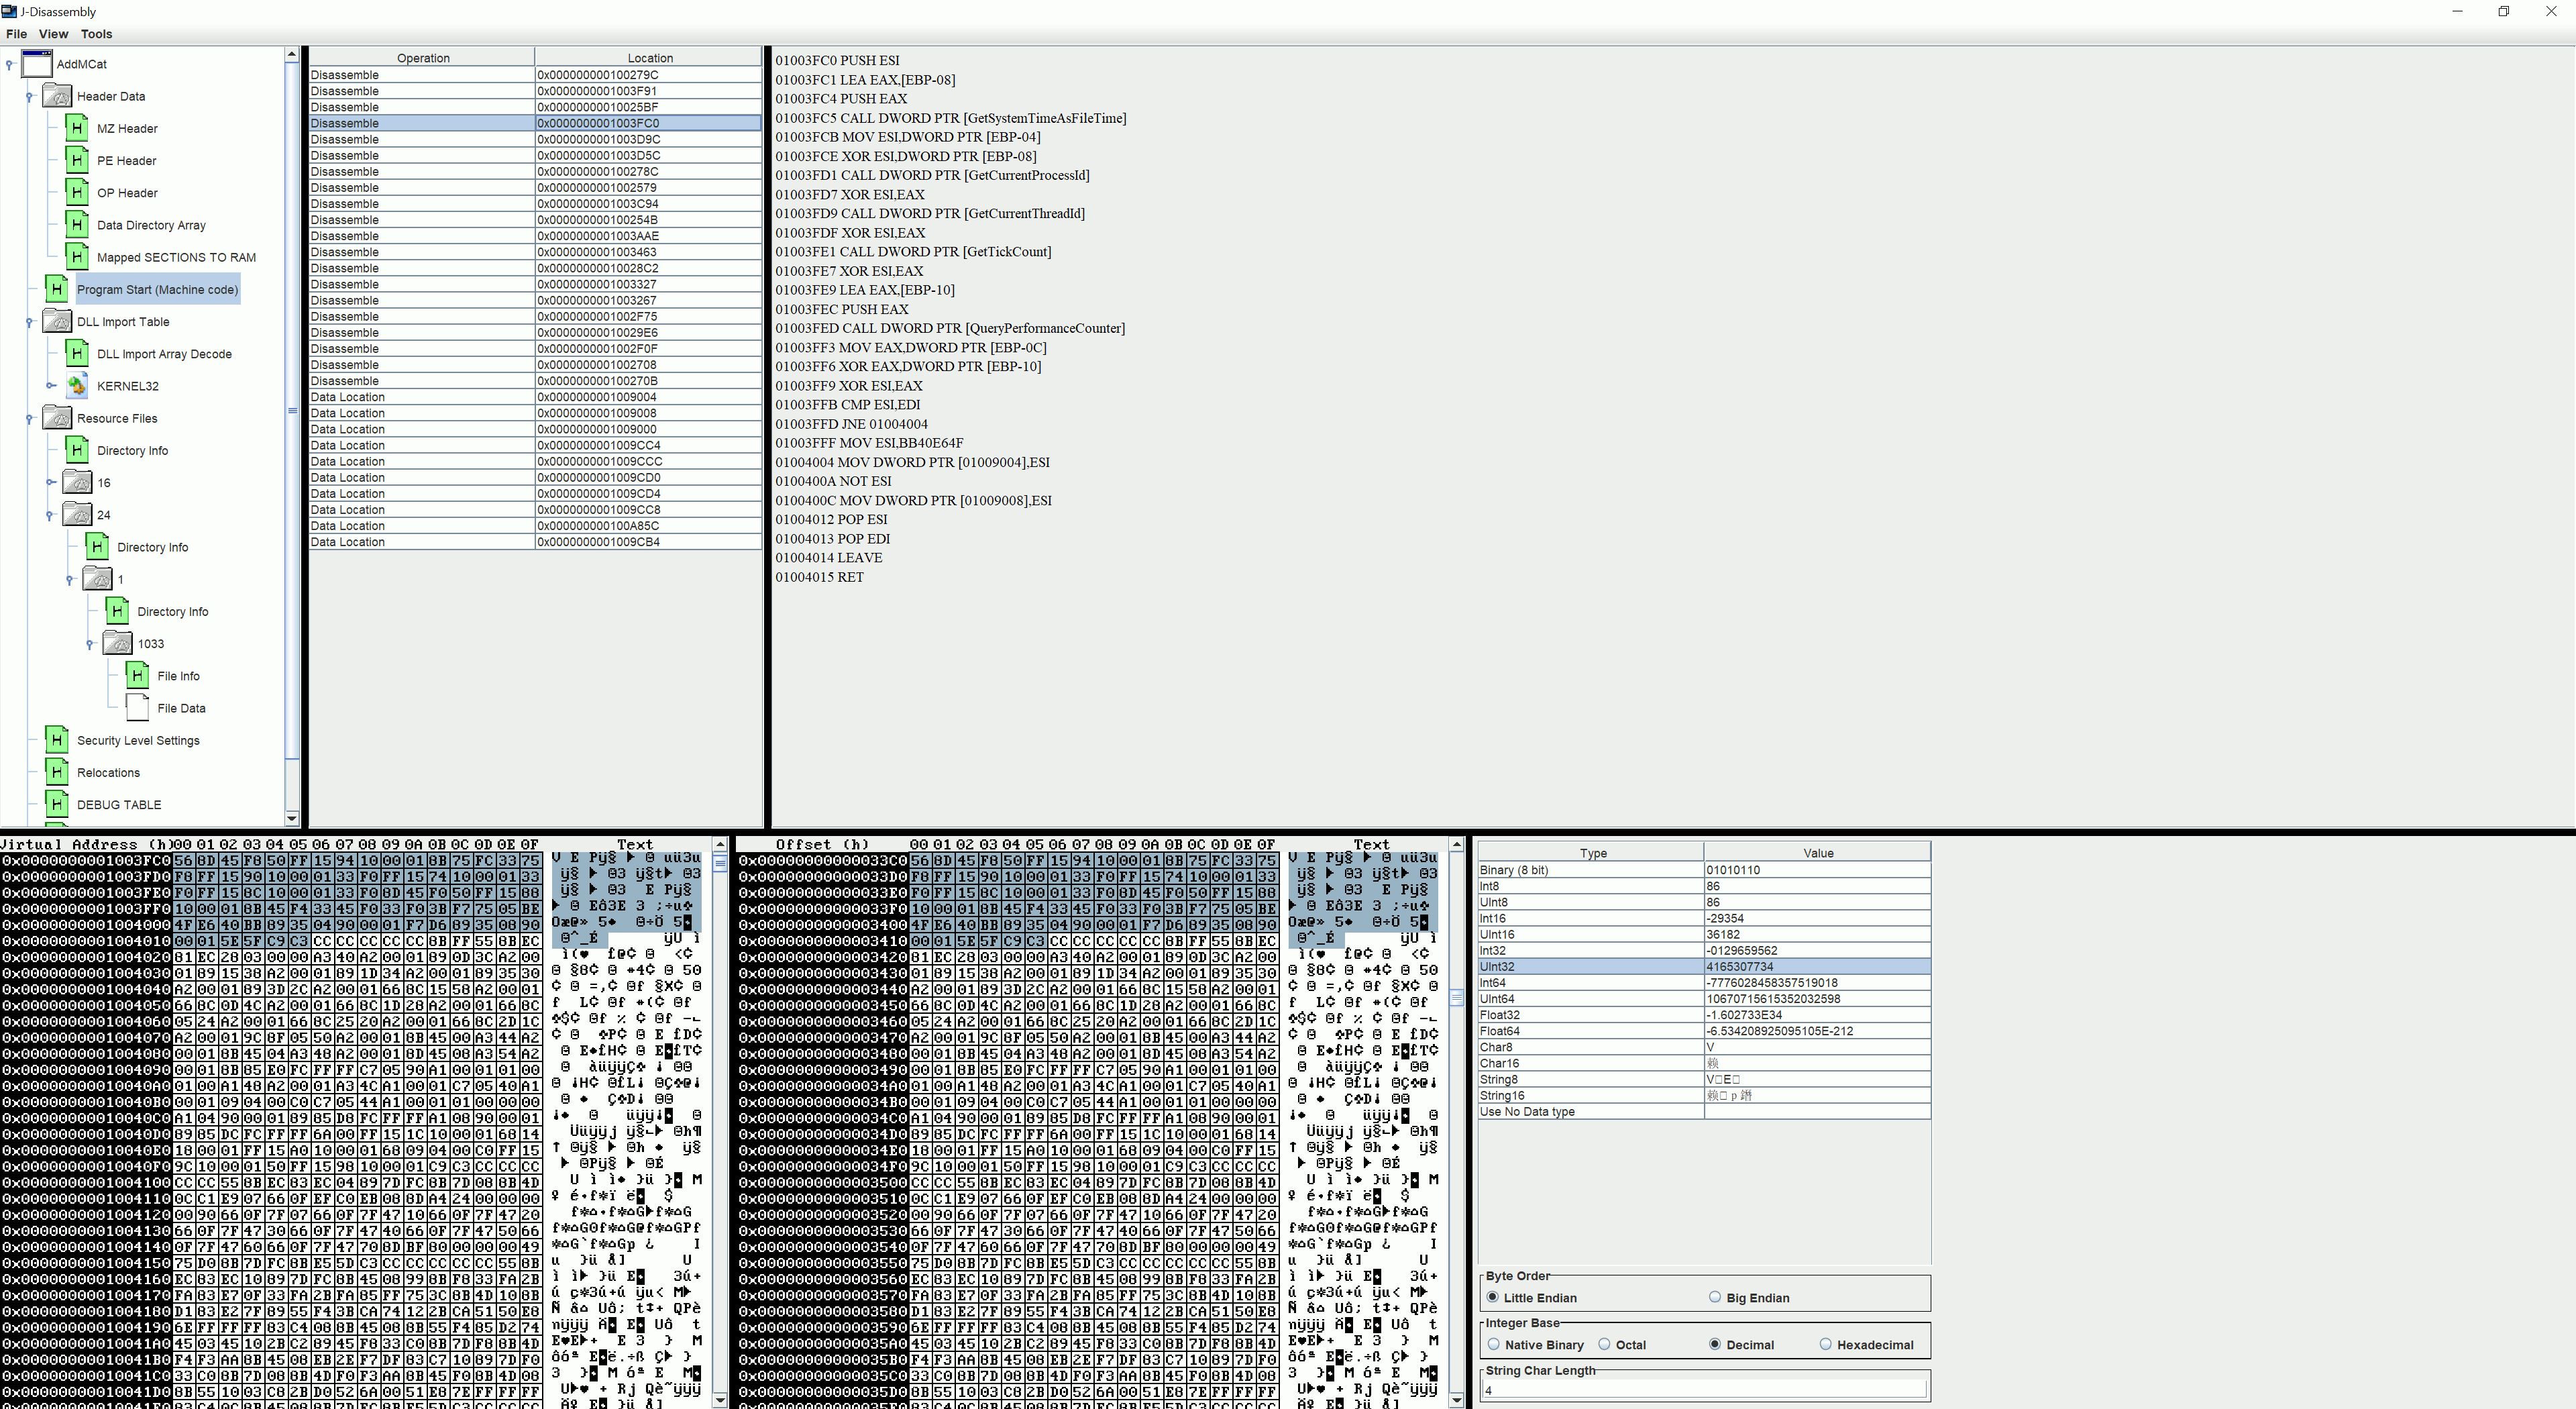Click the Header Data folder icon

point(57,96)
